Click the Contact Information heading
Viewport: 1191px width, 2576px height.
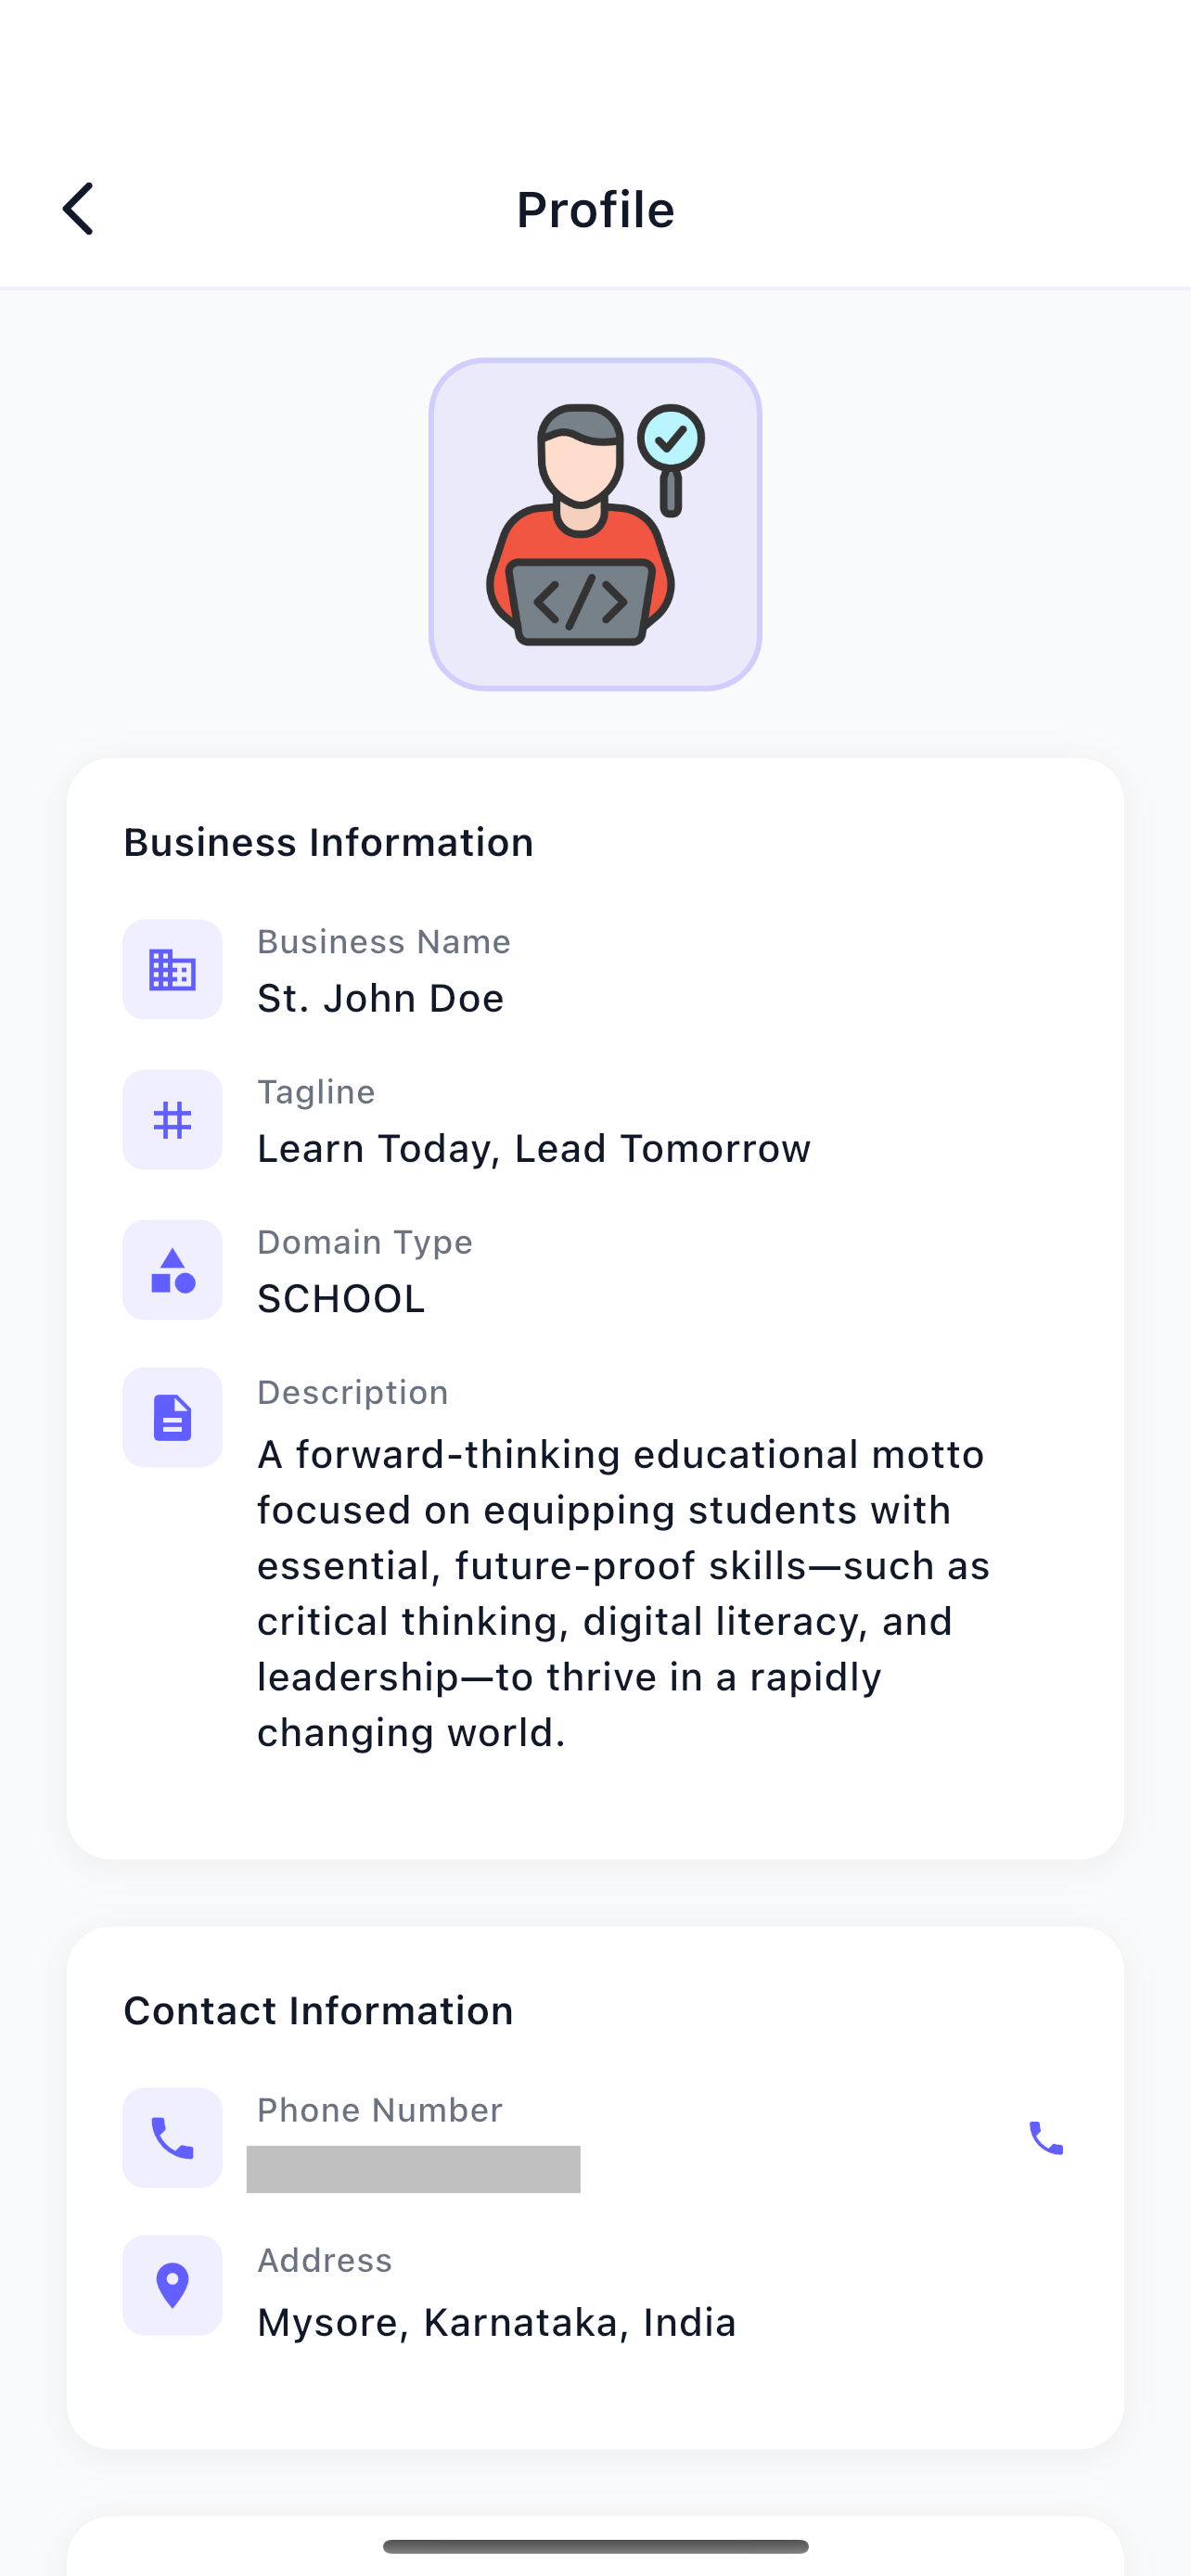(318, 2010)
